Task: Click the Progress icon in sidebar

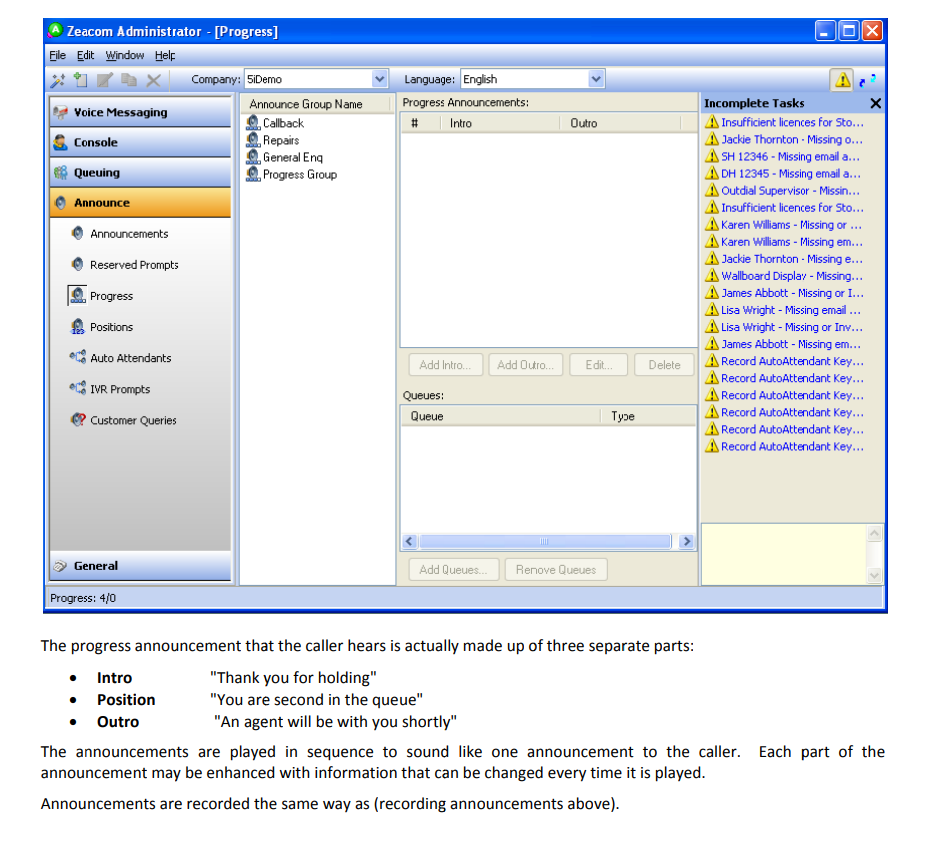Action: 77,296
